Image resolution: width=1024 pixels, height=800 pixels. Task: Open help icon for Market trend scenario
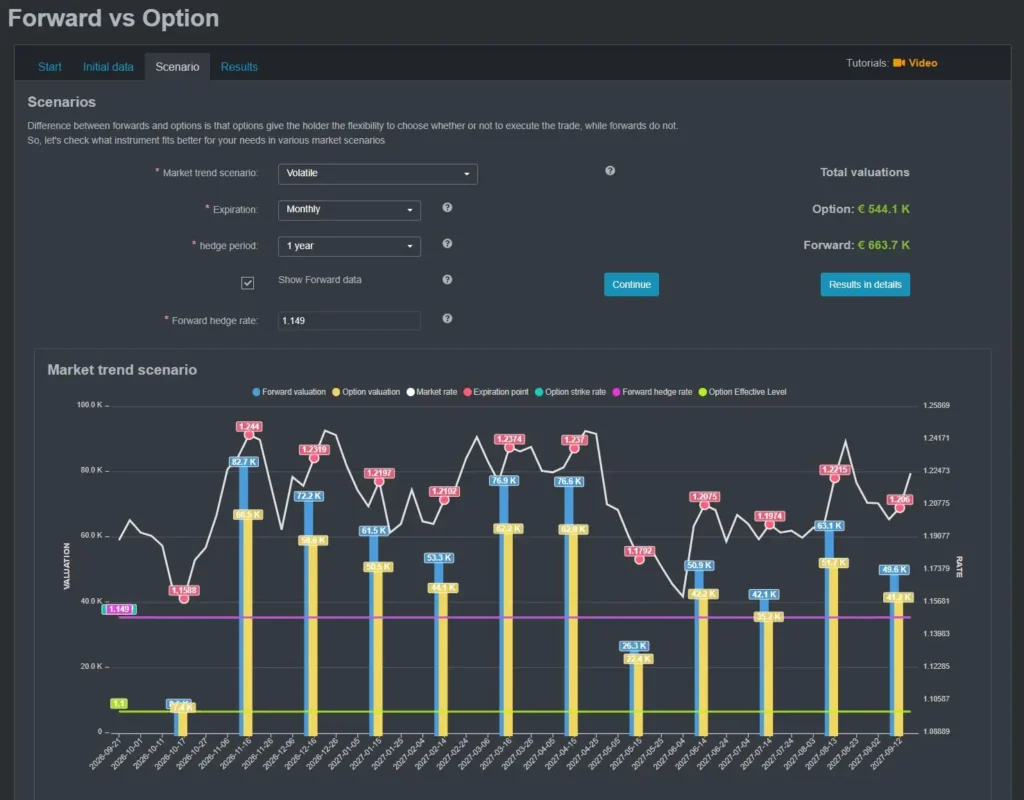(610, 170)
